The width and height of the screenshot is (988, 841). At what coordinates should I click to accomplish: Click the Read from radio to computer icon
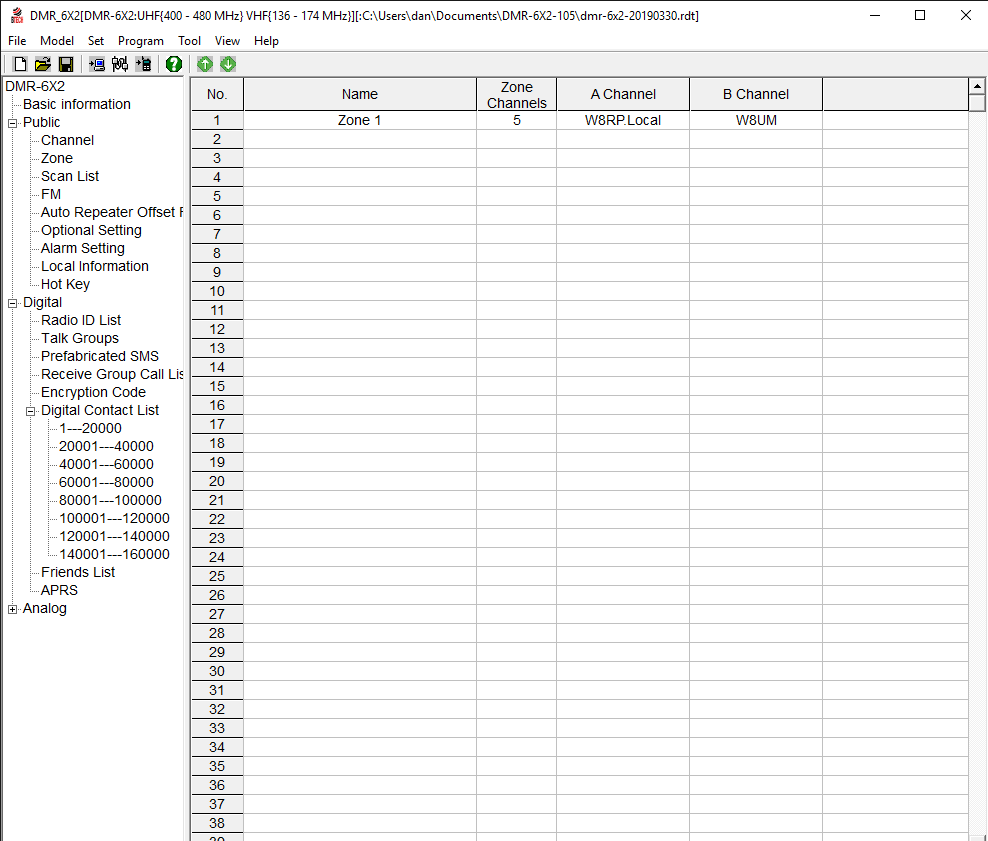point(97,64)
